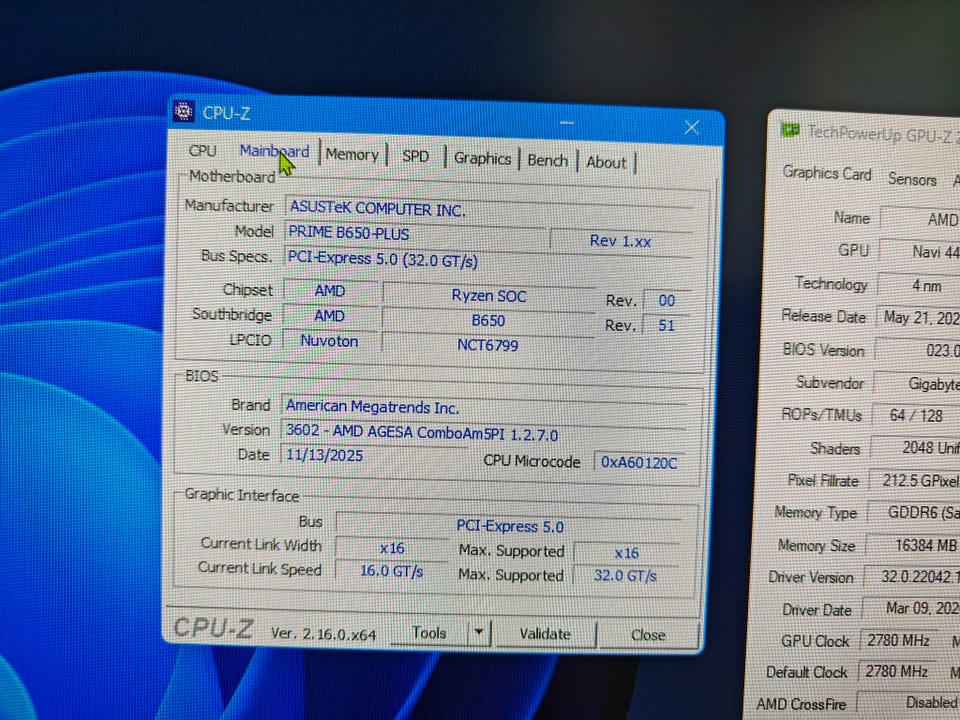Select Graphics Card tab in GPU-Z
The height and width of the screenshot is (720, 960).
827,173
